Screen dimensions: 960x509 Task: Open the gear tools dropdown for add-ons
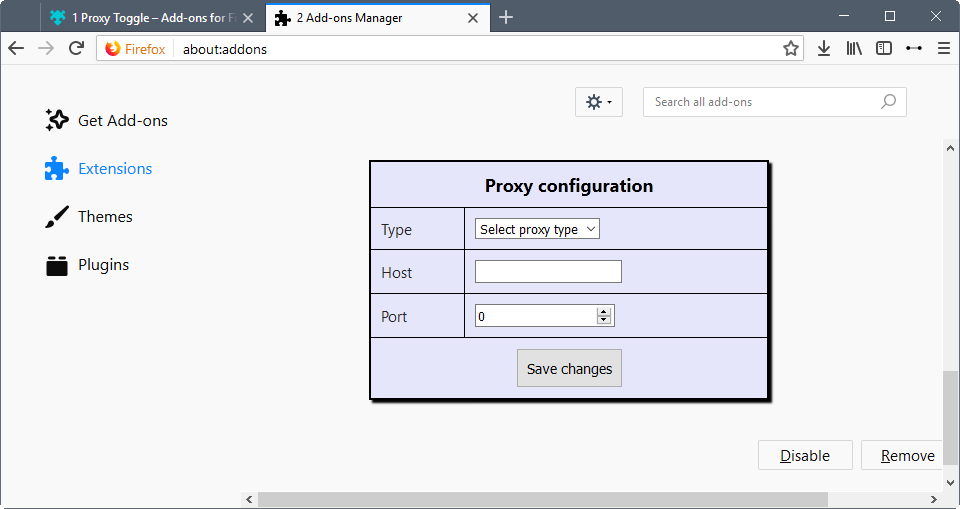tap(599, 102)
